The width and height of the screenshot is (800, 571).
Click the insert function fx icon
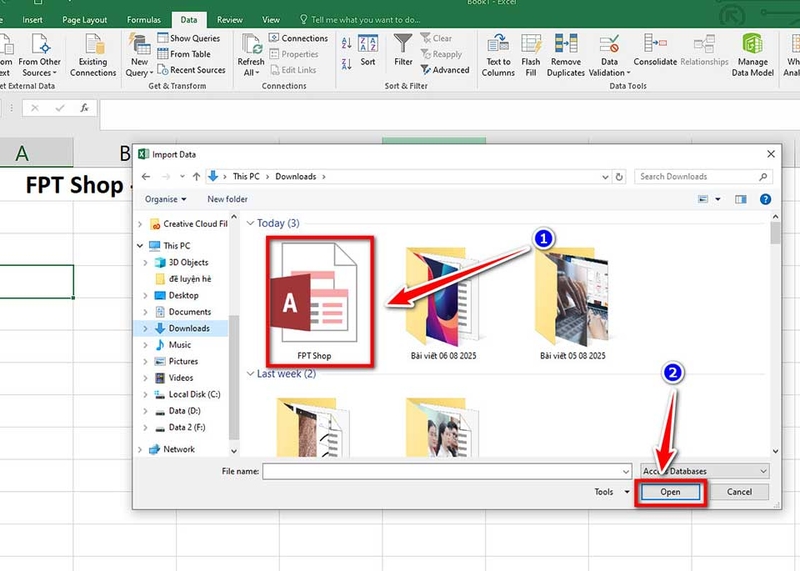point(84,108)
